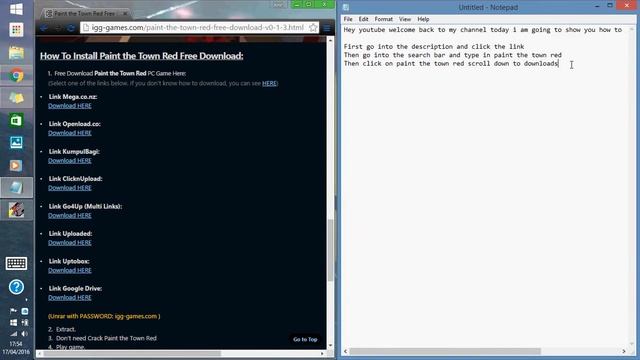Click the Notepad horizontal scrollbar thumb
This screenshot has width=640, height=360.
point(445,351)
